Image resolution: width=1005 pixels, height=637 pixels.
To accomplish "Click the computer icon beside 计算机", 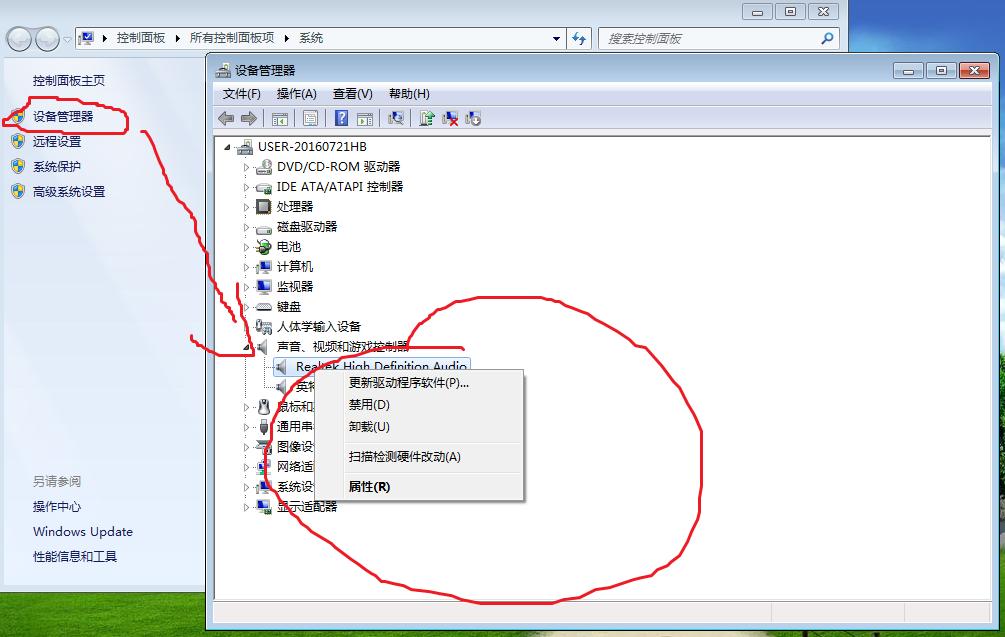I will (x=263, y=267).
